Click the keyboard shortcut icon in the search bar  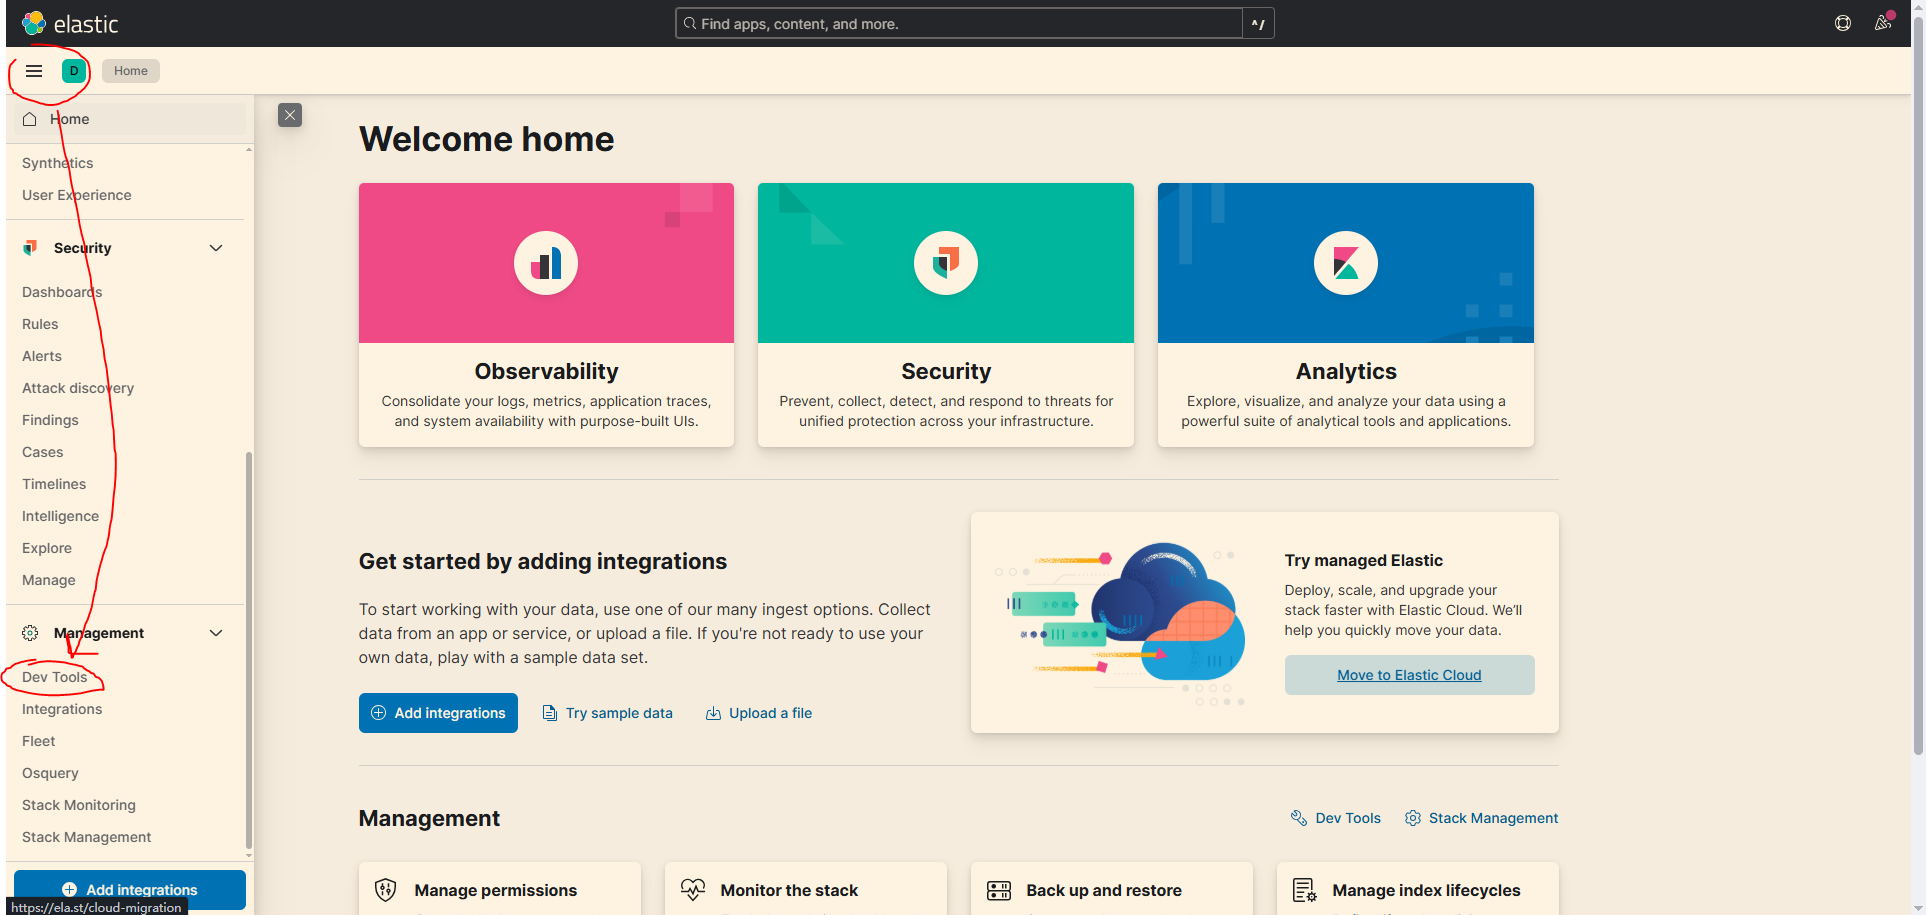pyautogui.click(x=1258, y=24)
